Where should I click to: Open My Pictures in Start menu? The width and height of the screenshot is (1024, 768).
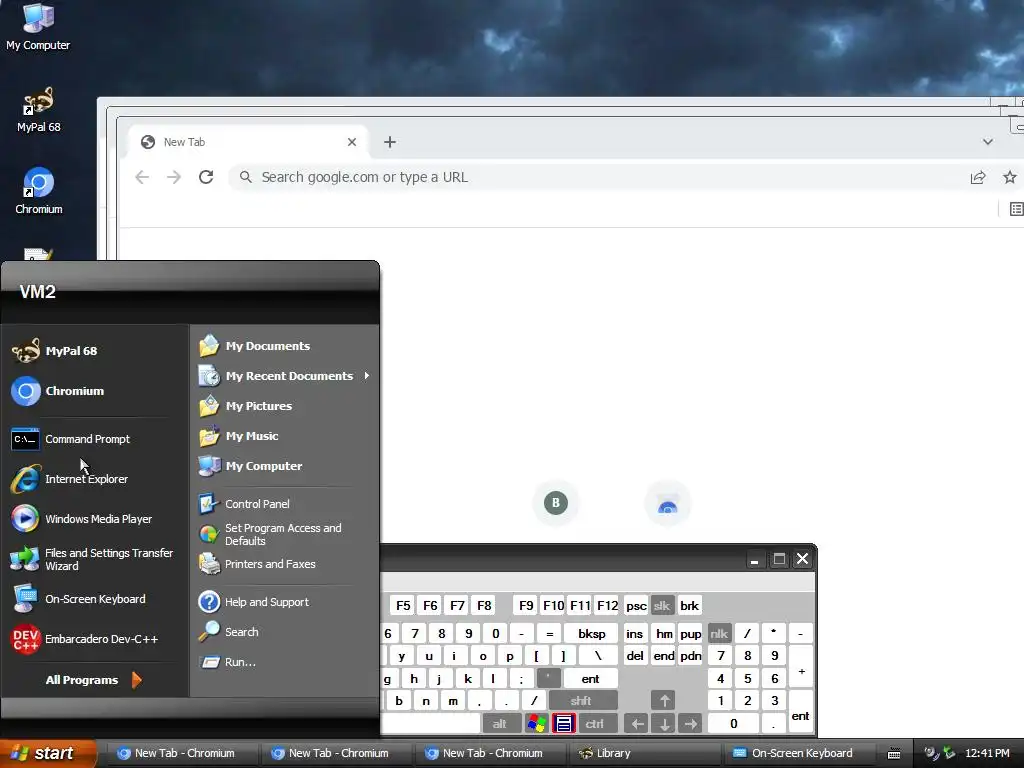click(x=245, y=406)
